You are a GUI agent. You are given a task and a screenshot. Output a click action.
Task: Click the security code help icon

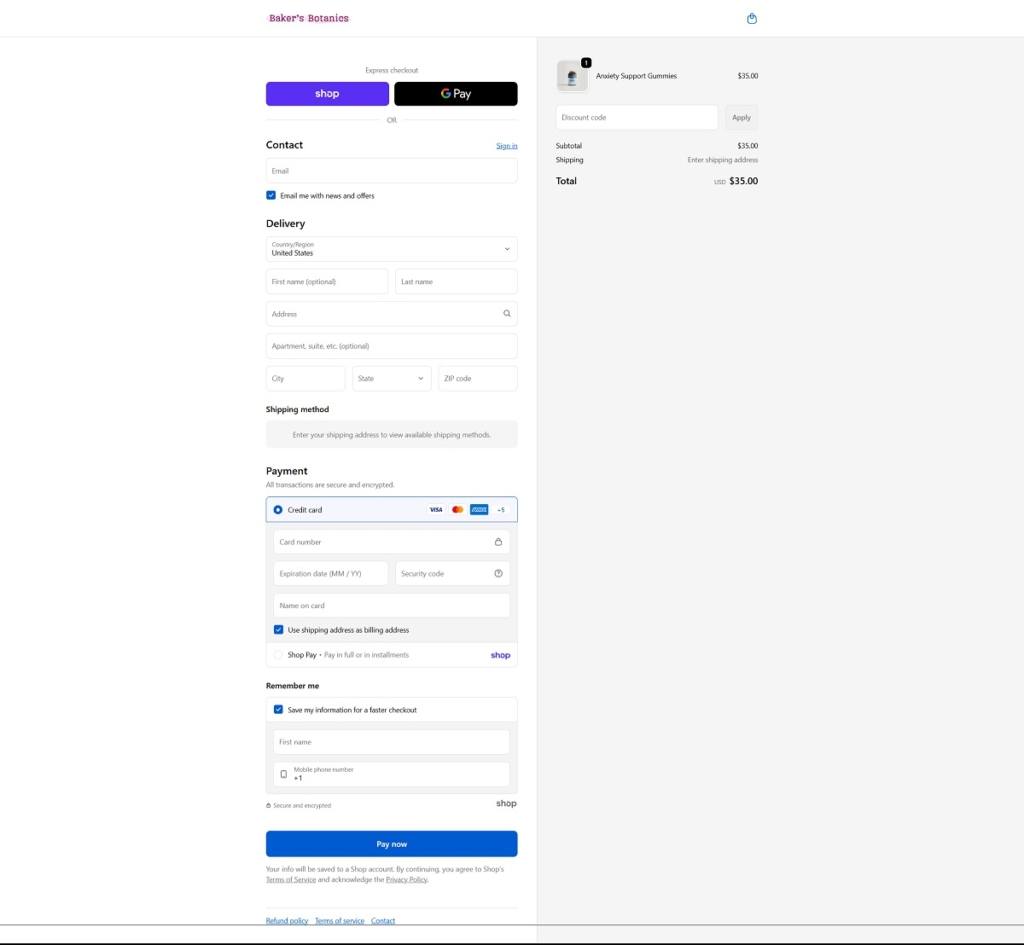pyautogui.click(x=498, y=574)
